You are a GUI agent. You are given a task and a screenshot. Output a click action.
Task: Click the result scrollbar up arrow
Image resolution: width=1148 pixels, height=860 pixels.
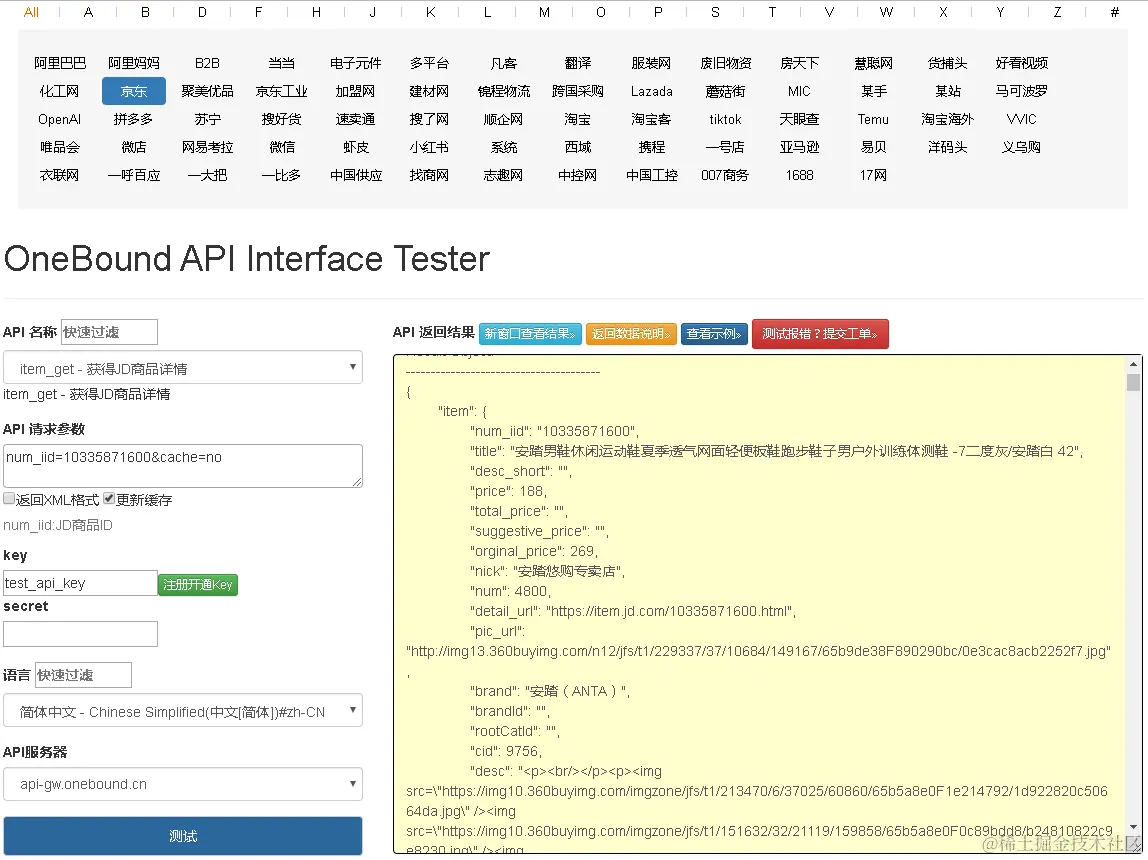click(x=1133, y=364)
